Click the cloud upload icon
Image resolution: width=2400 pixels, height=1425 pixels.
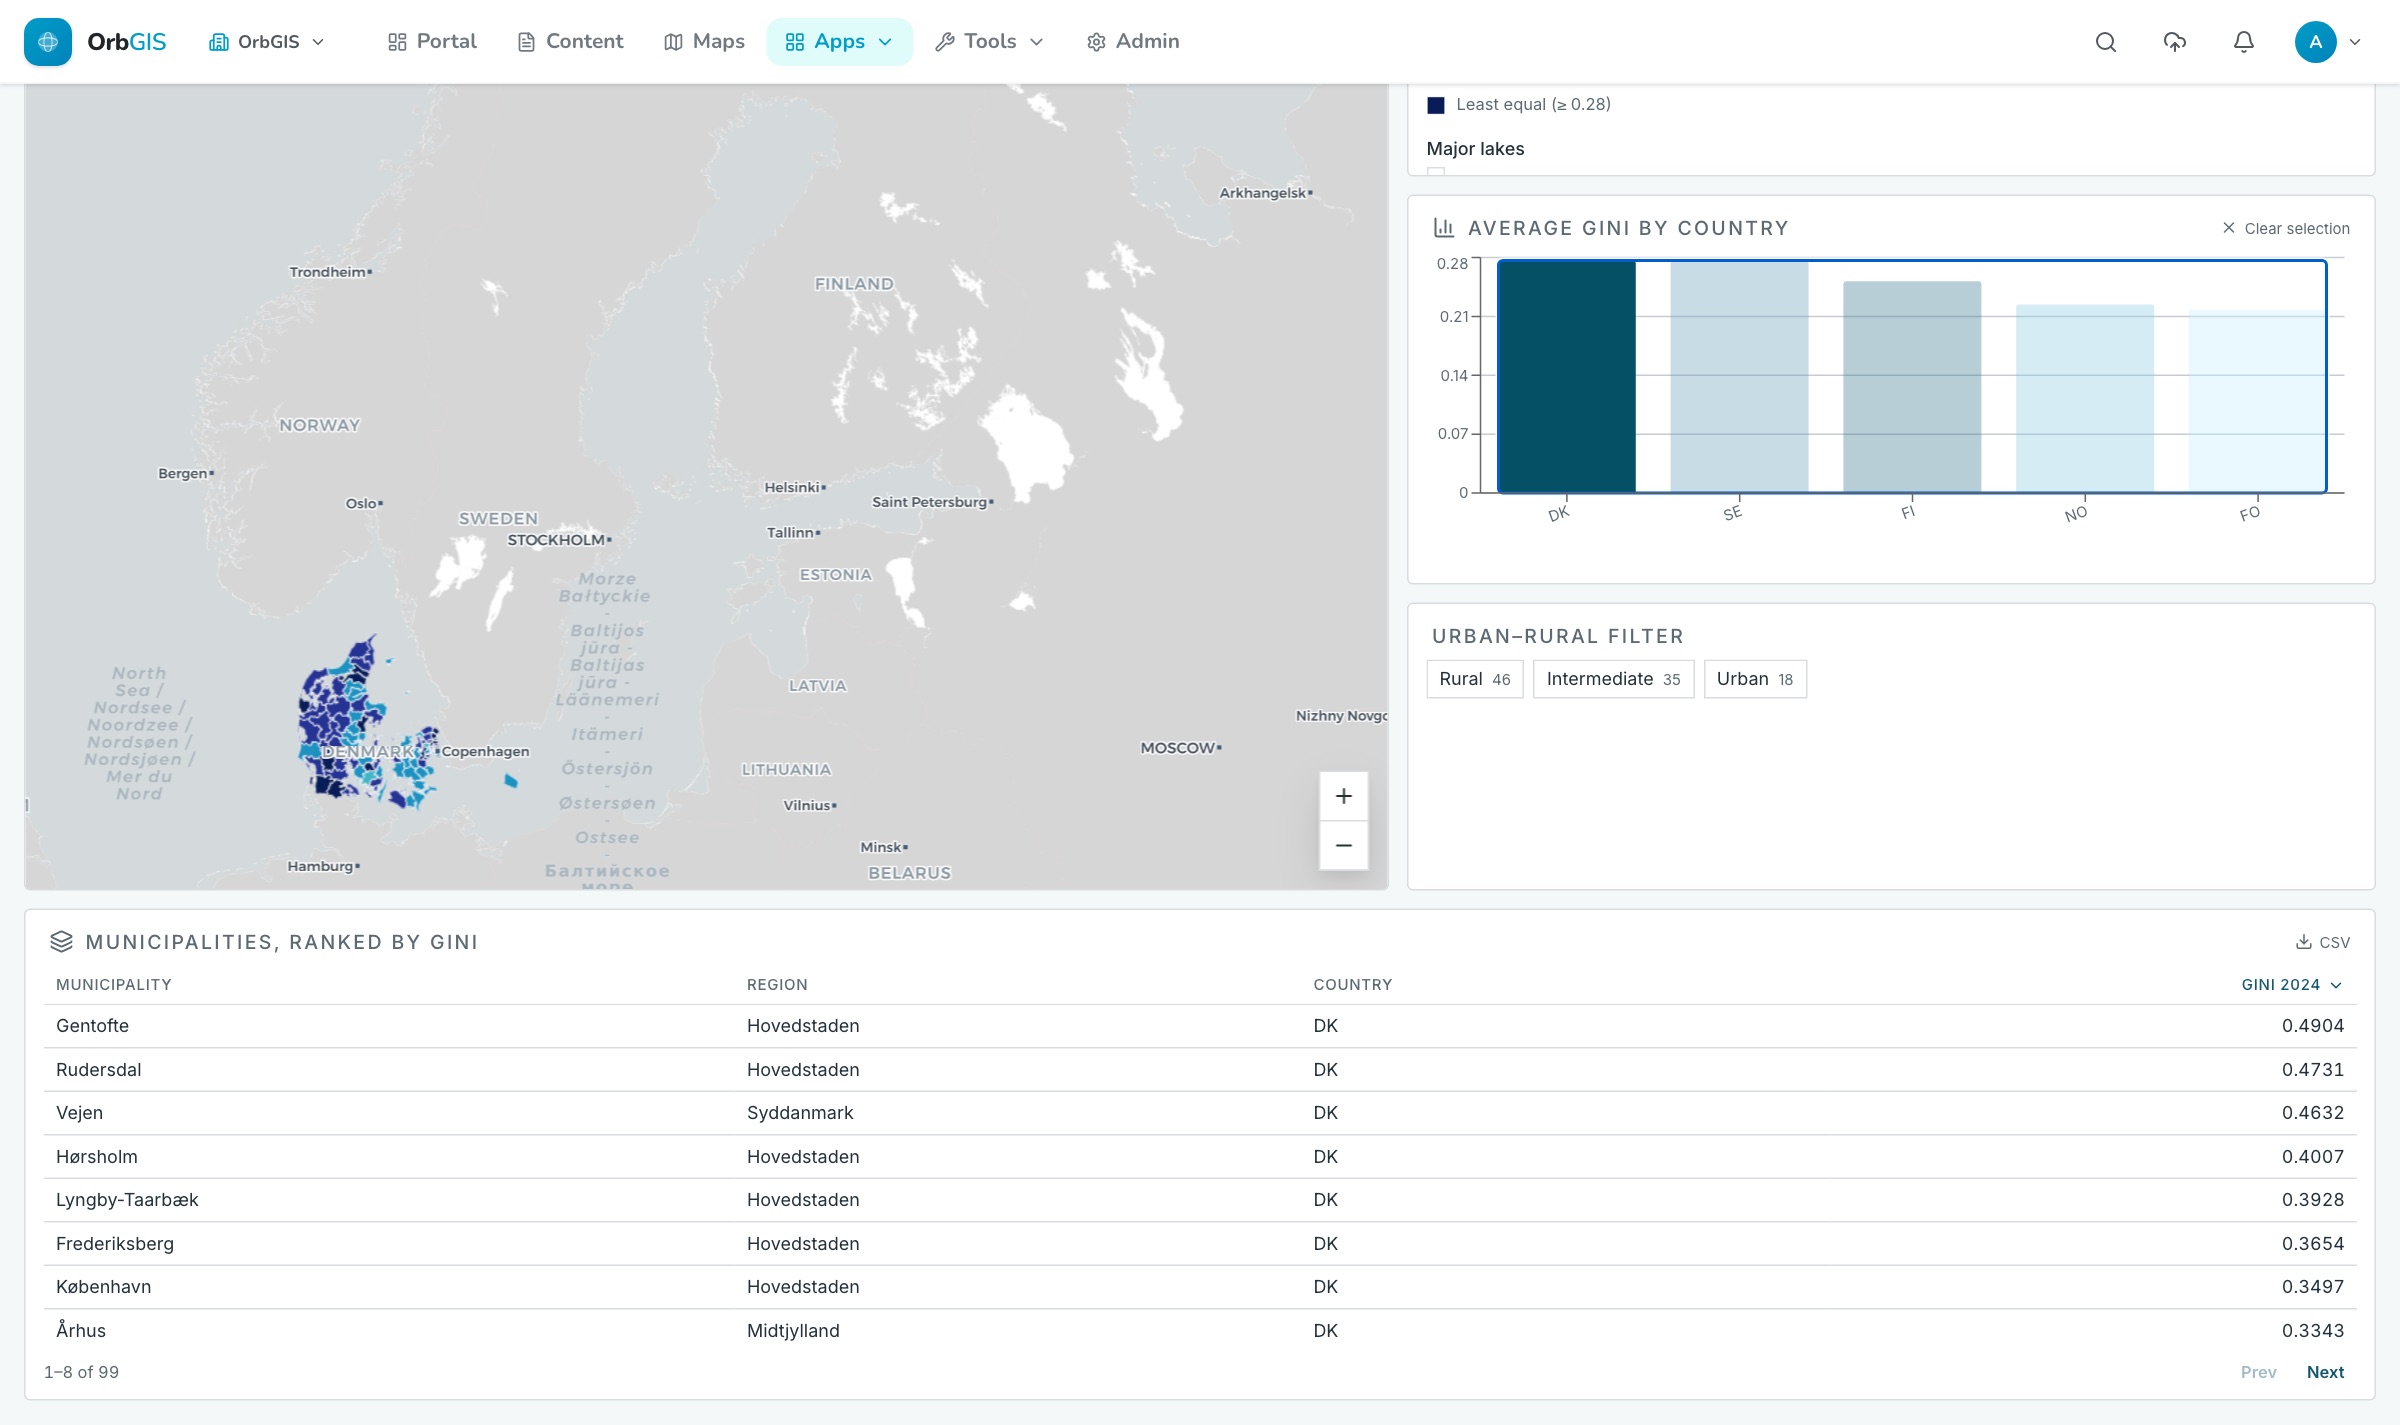(x=2175, y=42)
